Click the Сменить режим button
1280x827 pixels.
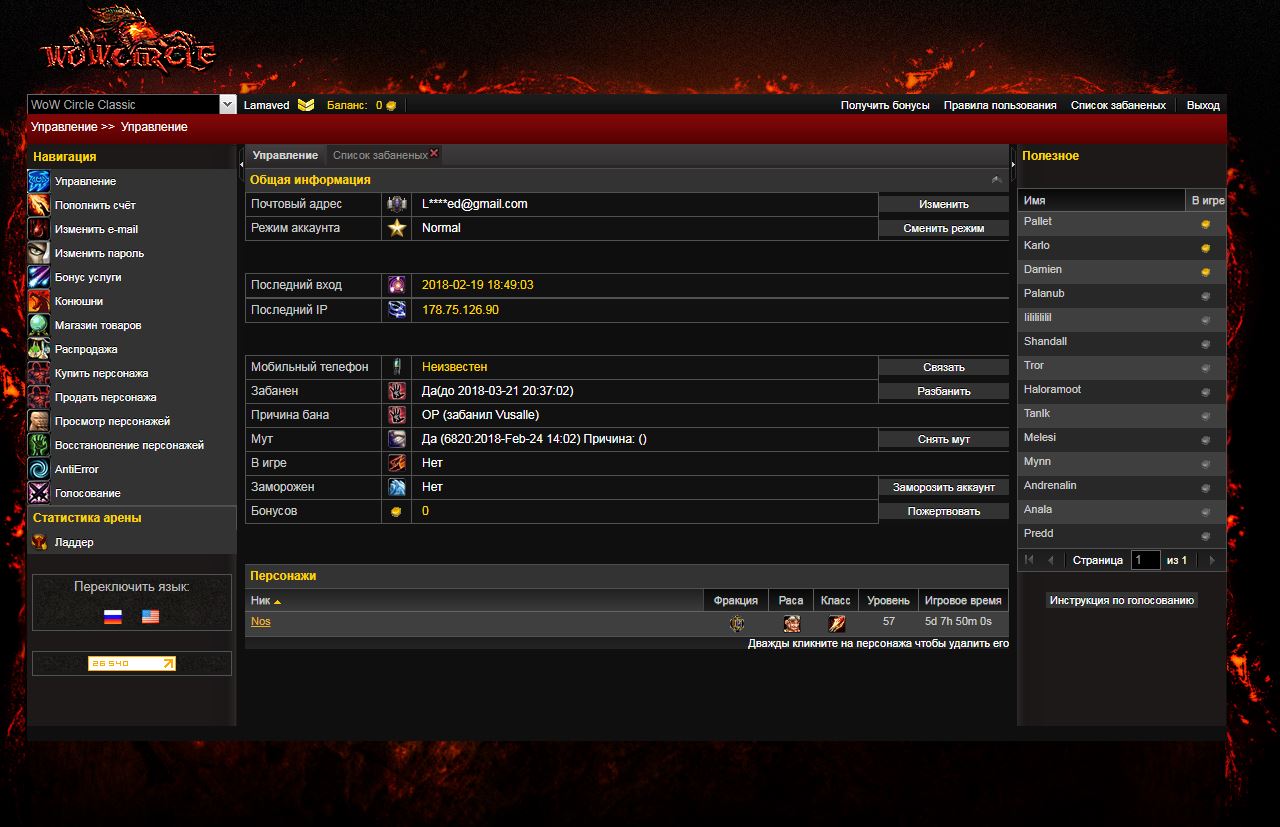point(943,228)
